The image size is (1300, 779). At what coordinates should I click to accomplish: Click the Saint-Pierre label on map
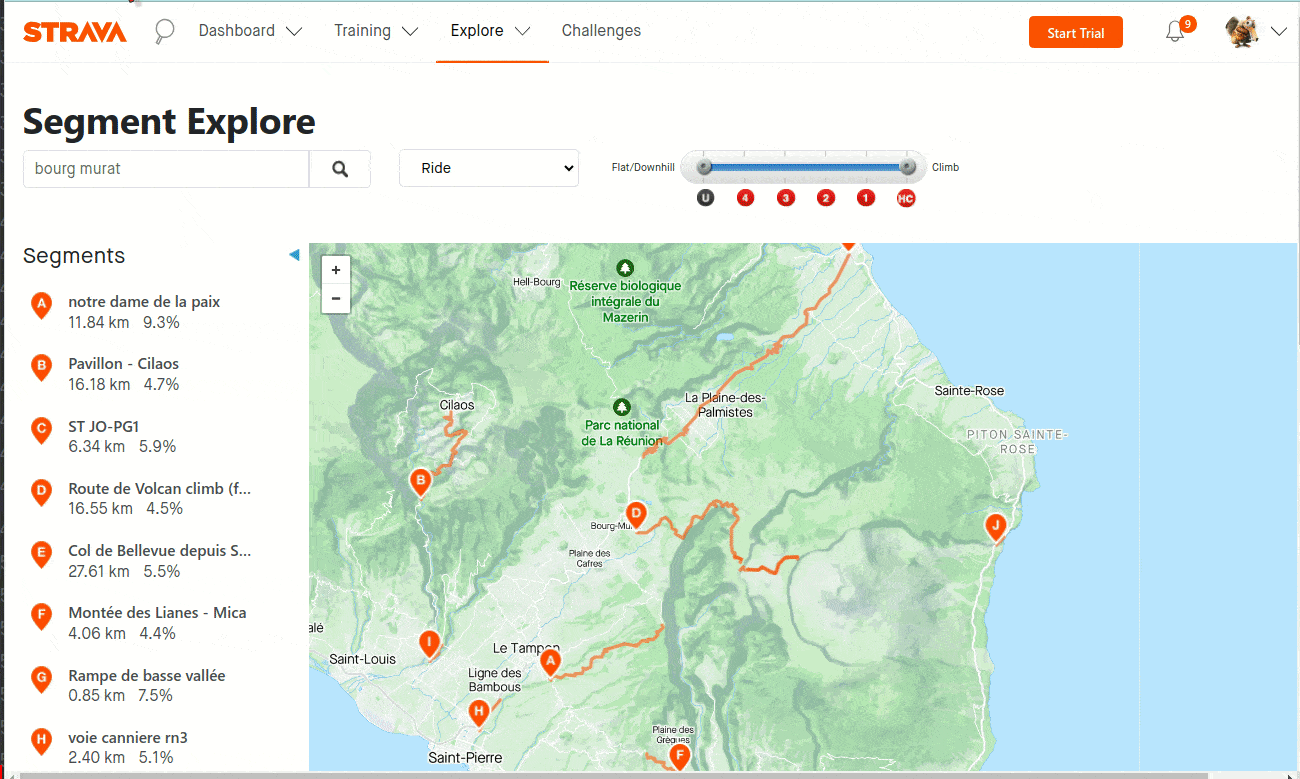[465, 757]
